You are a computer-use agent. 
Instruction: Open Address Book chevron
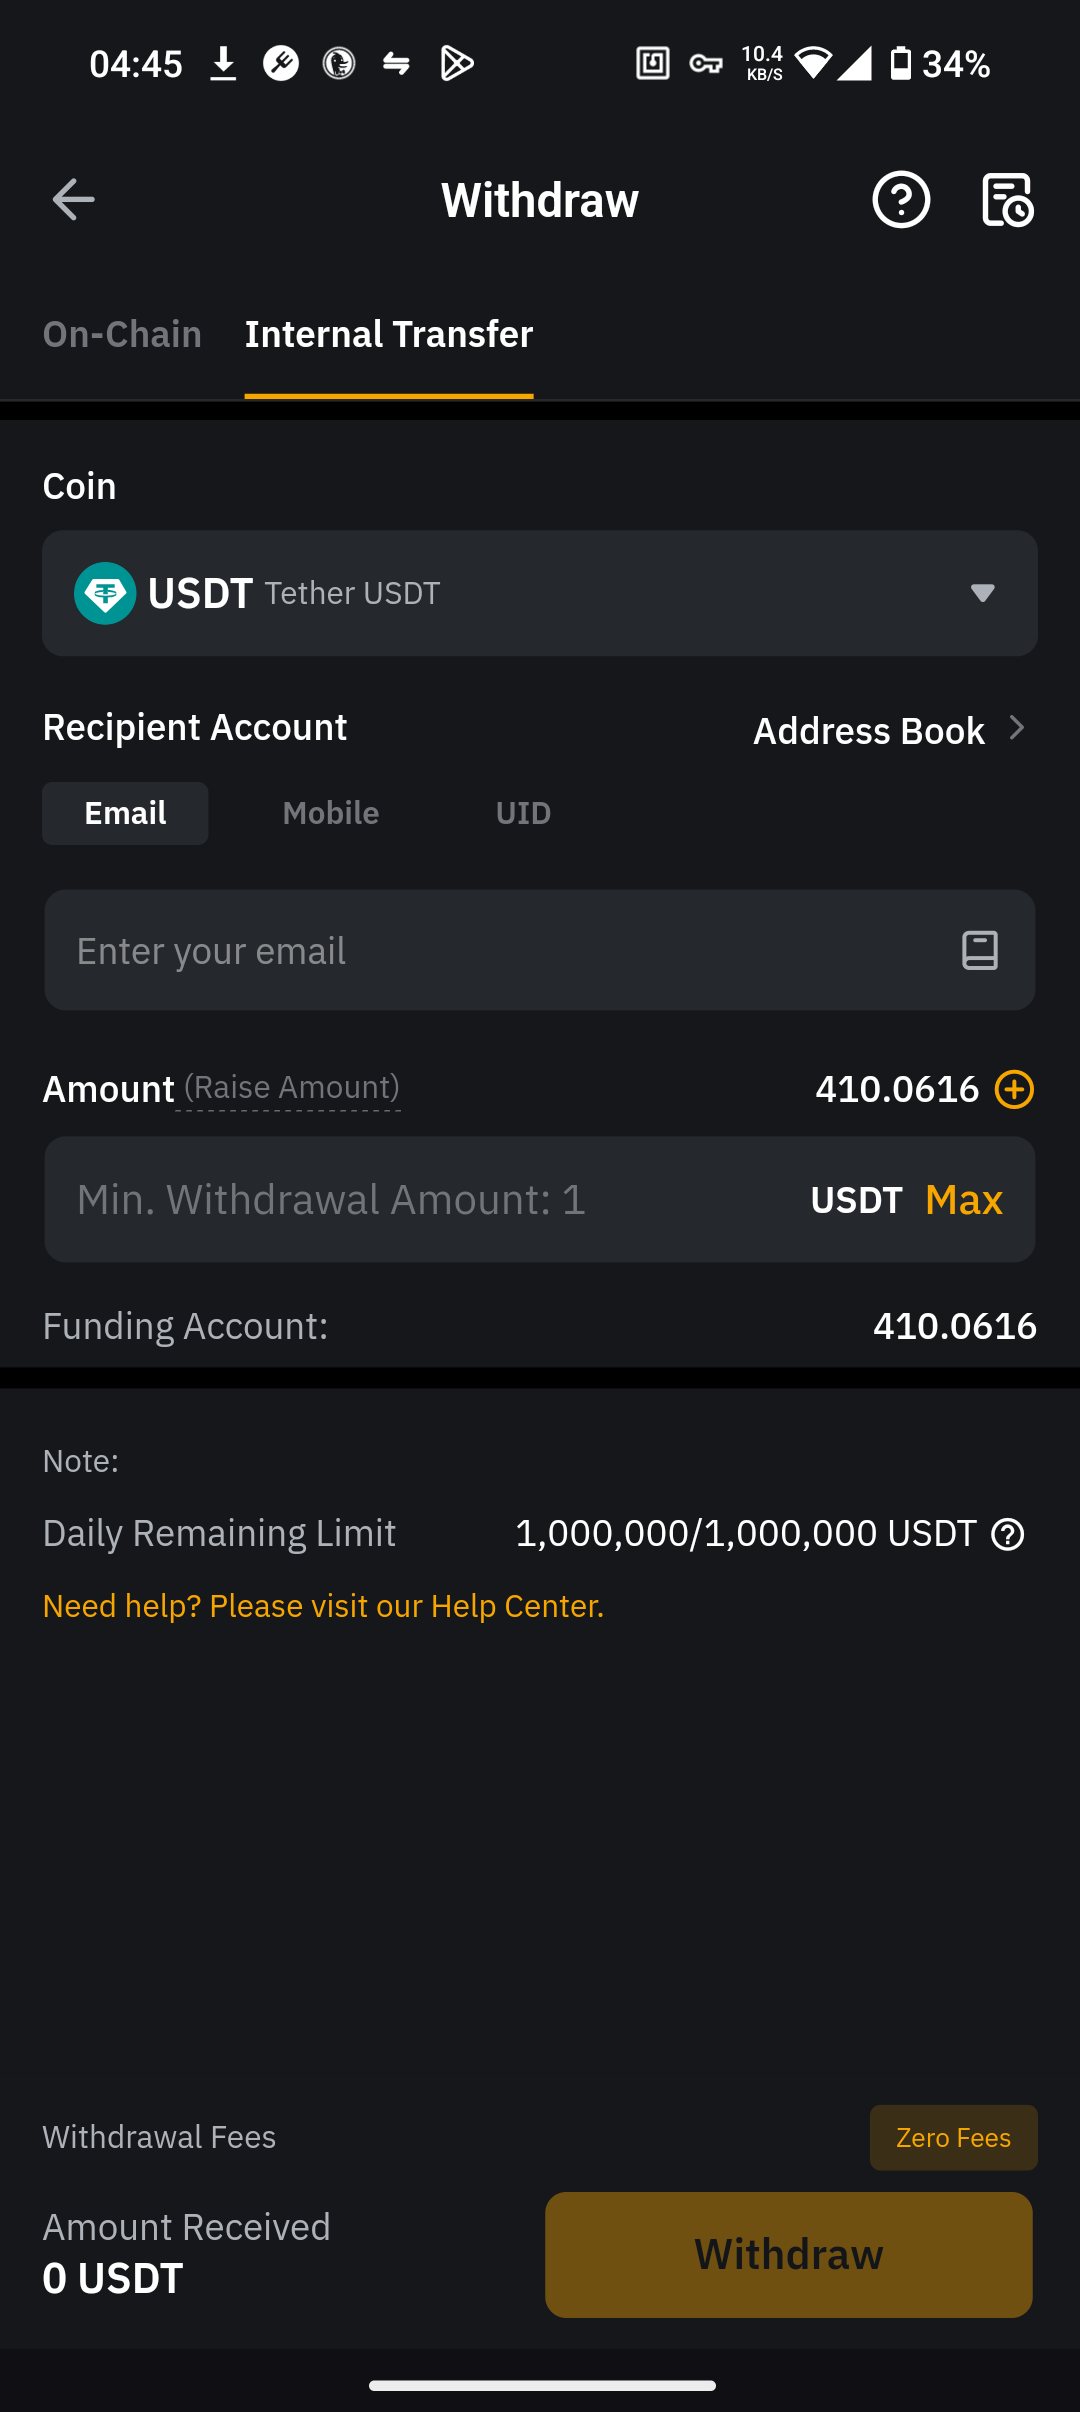[1016, 729]
